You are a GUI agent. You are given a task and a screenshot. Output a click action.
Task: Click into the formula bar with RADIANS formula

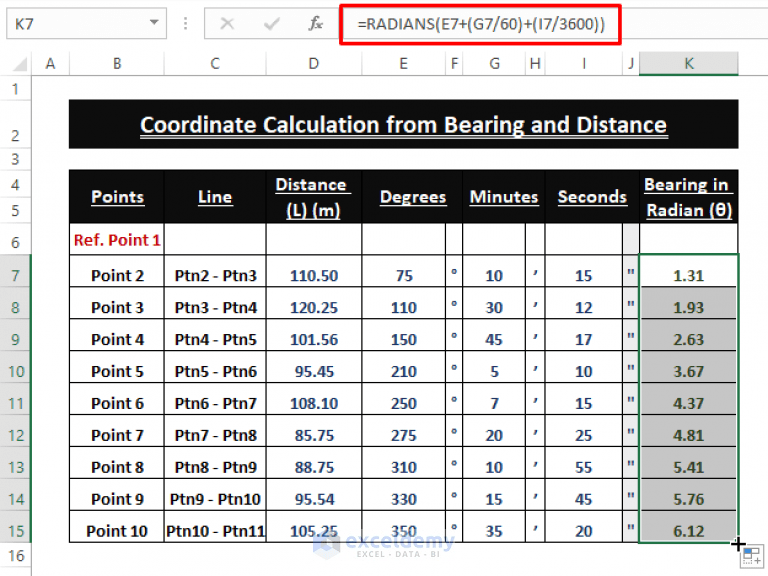coord(480,24)
